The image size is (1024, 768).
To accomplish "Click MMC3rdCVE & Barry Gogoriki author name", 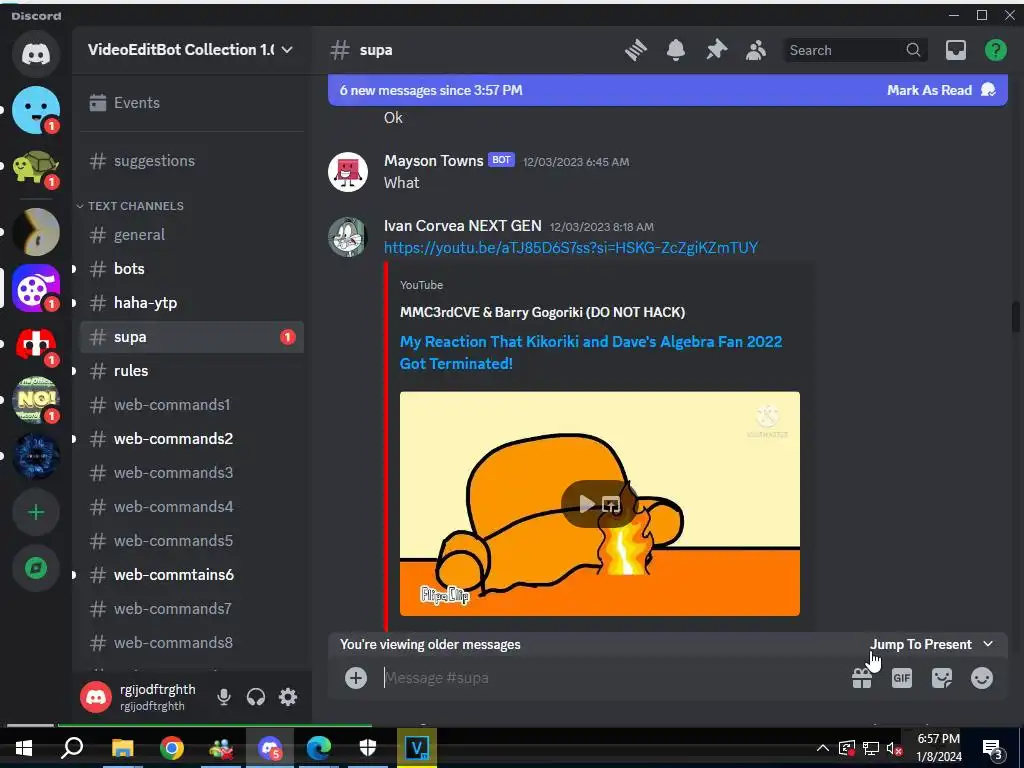I will (x=542, y=312).
